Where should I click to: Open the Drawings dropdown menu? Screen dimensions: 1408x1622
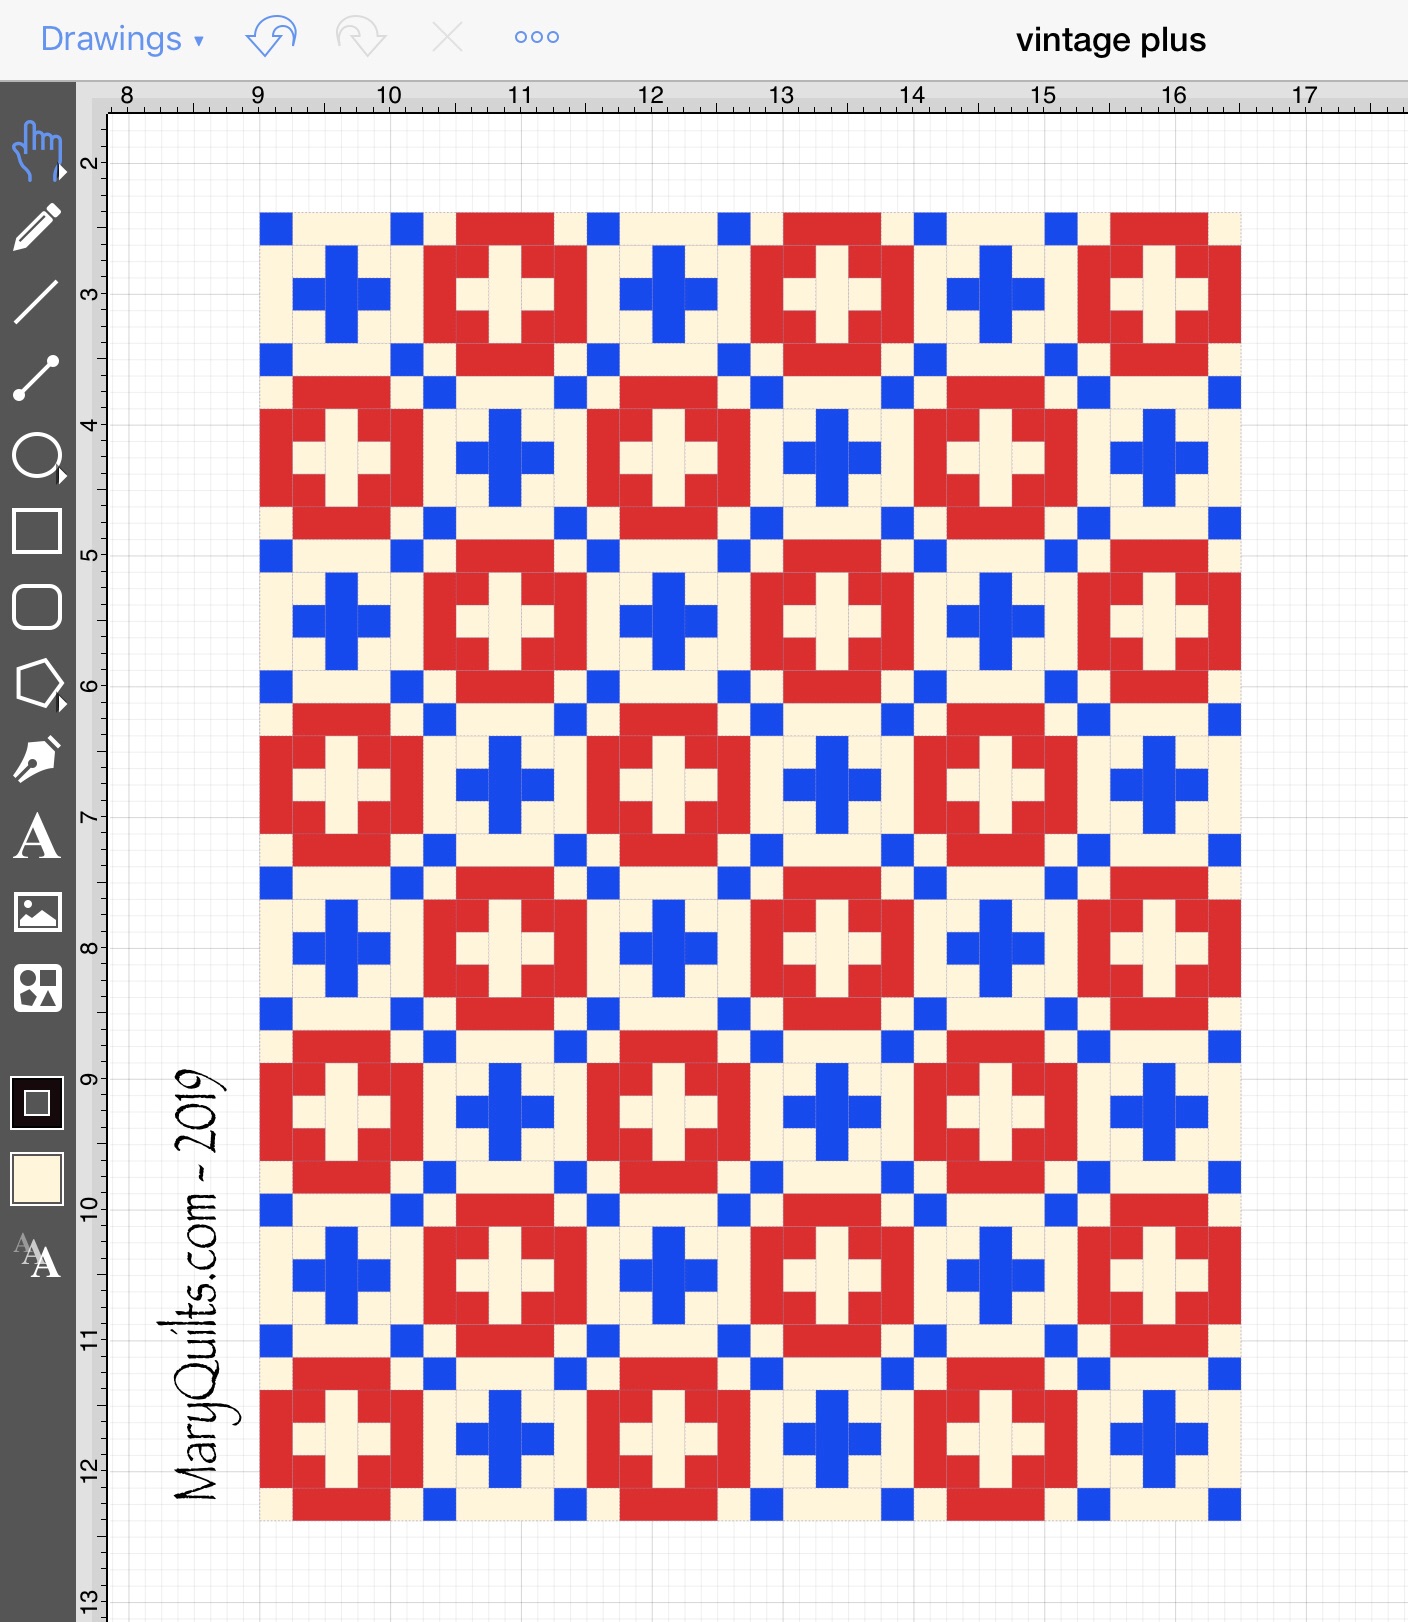tap(122, 39)
